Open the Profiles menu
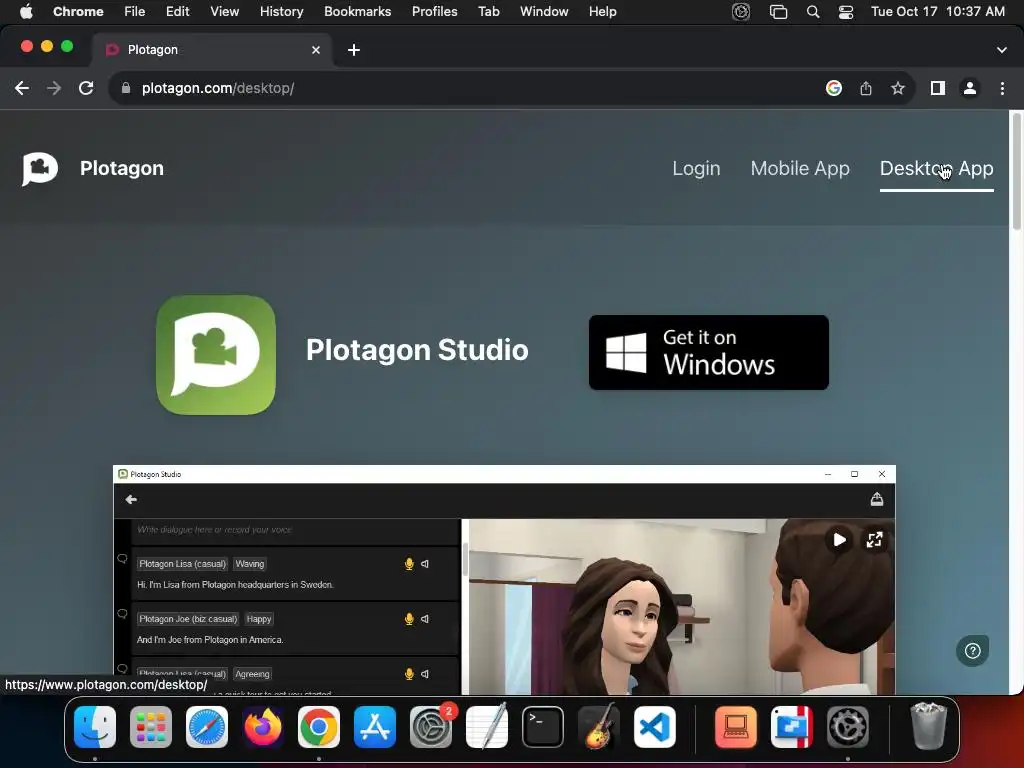The image size is (1024, 768). pos(435,12)
